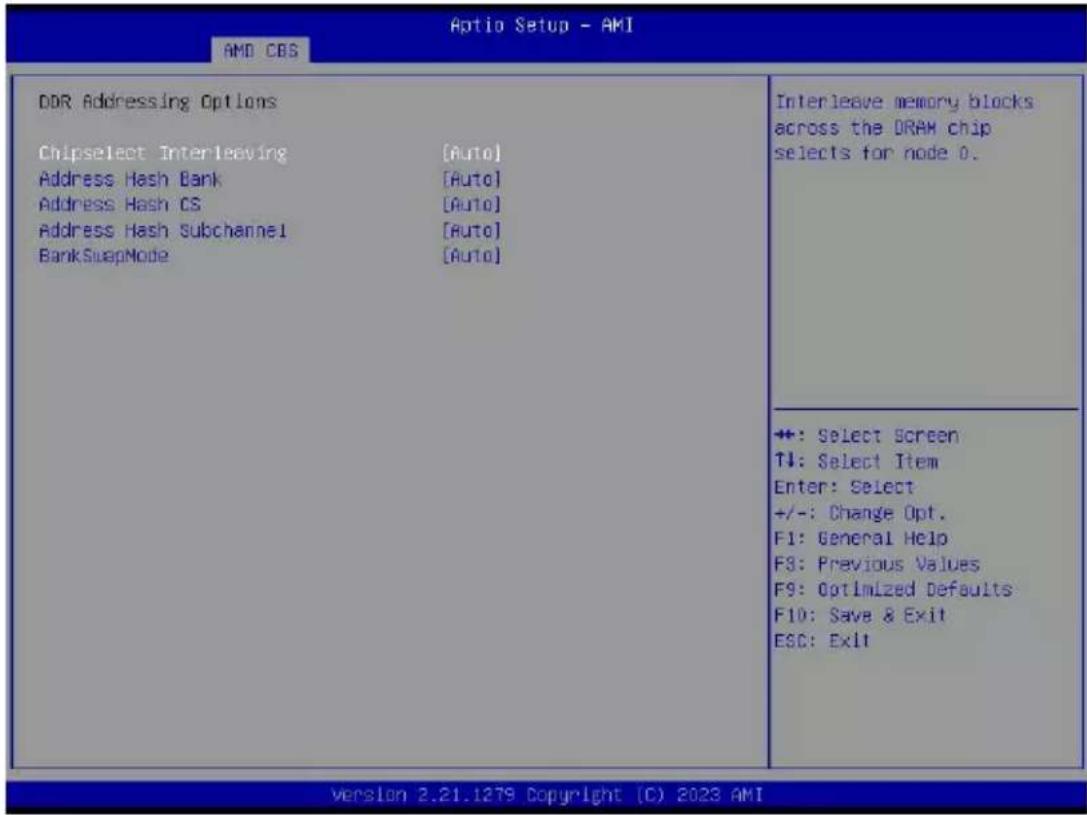Click the F10: Save & Exit hint
The height and width of the screenshot is (815, 1087).
pyautogui.click(x=860, y=615)
